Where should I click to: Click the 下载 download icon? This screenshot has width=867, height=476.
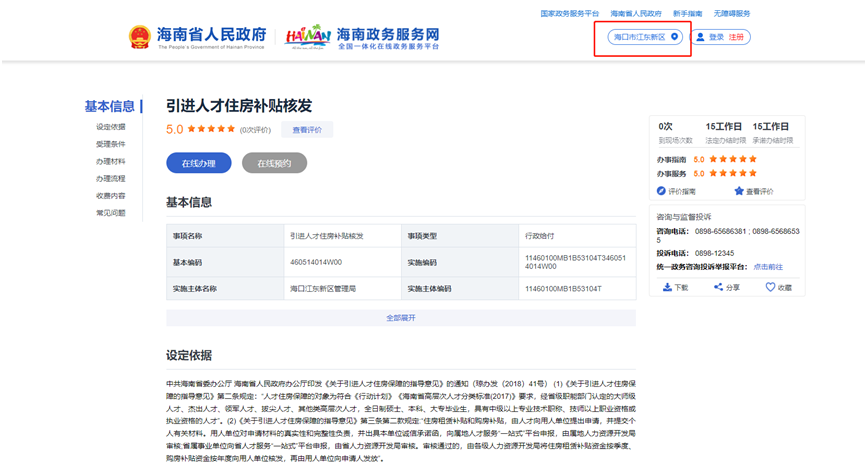coord(667,287)
